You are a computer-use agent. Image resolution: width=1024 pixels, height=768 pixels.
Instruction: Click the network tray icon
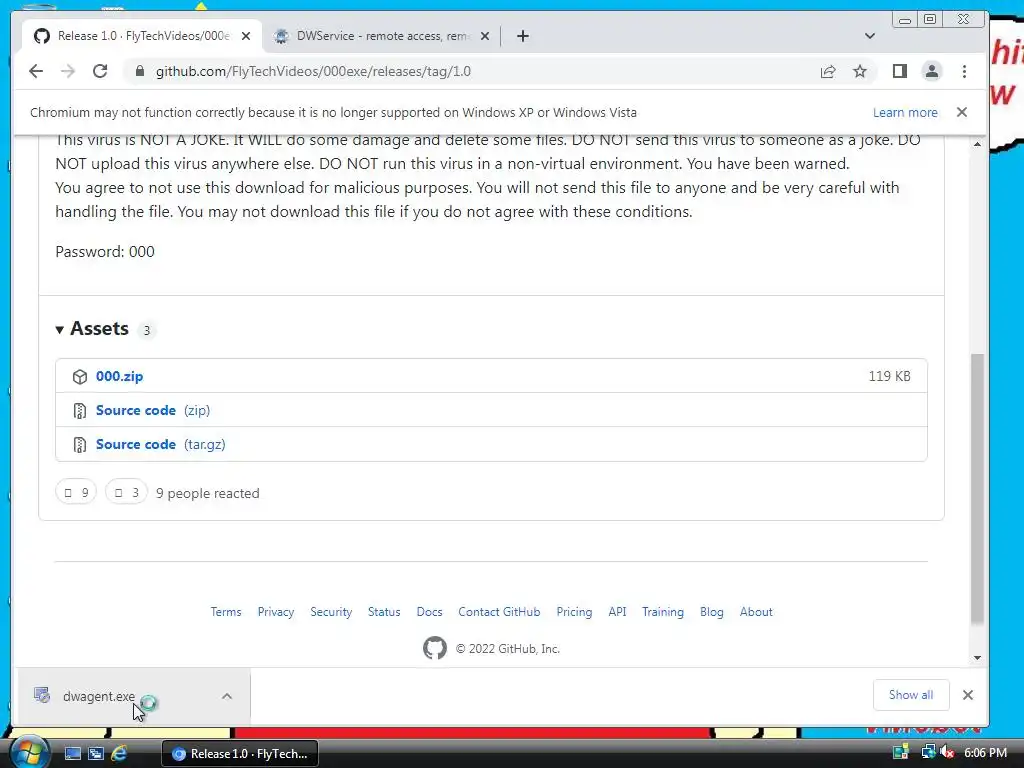[x=927, y=752]
